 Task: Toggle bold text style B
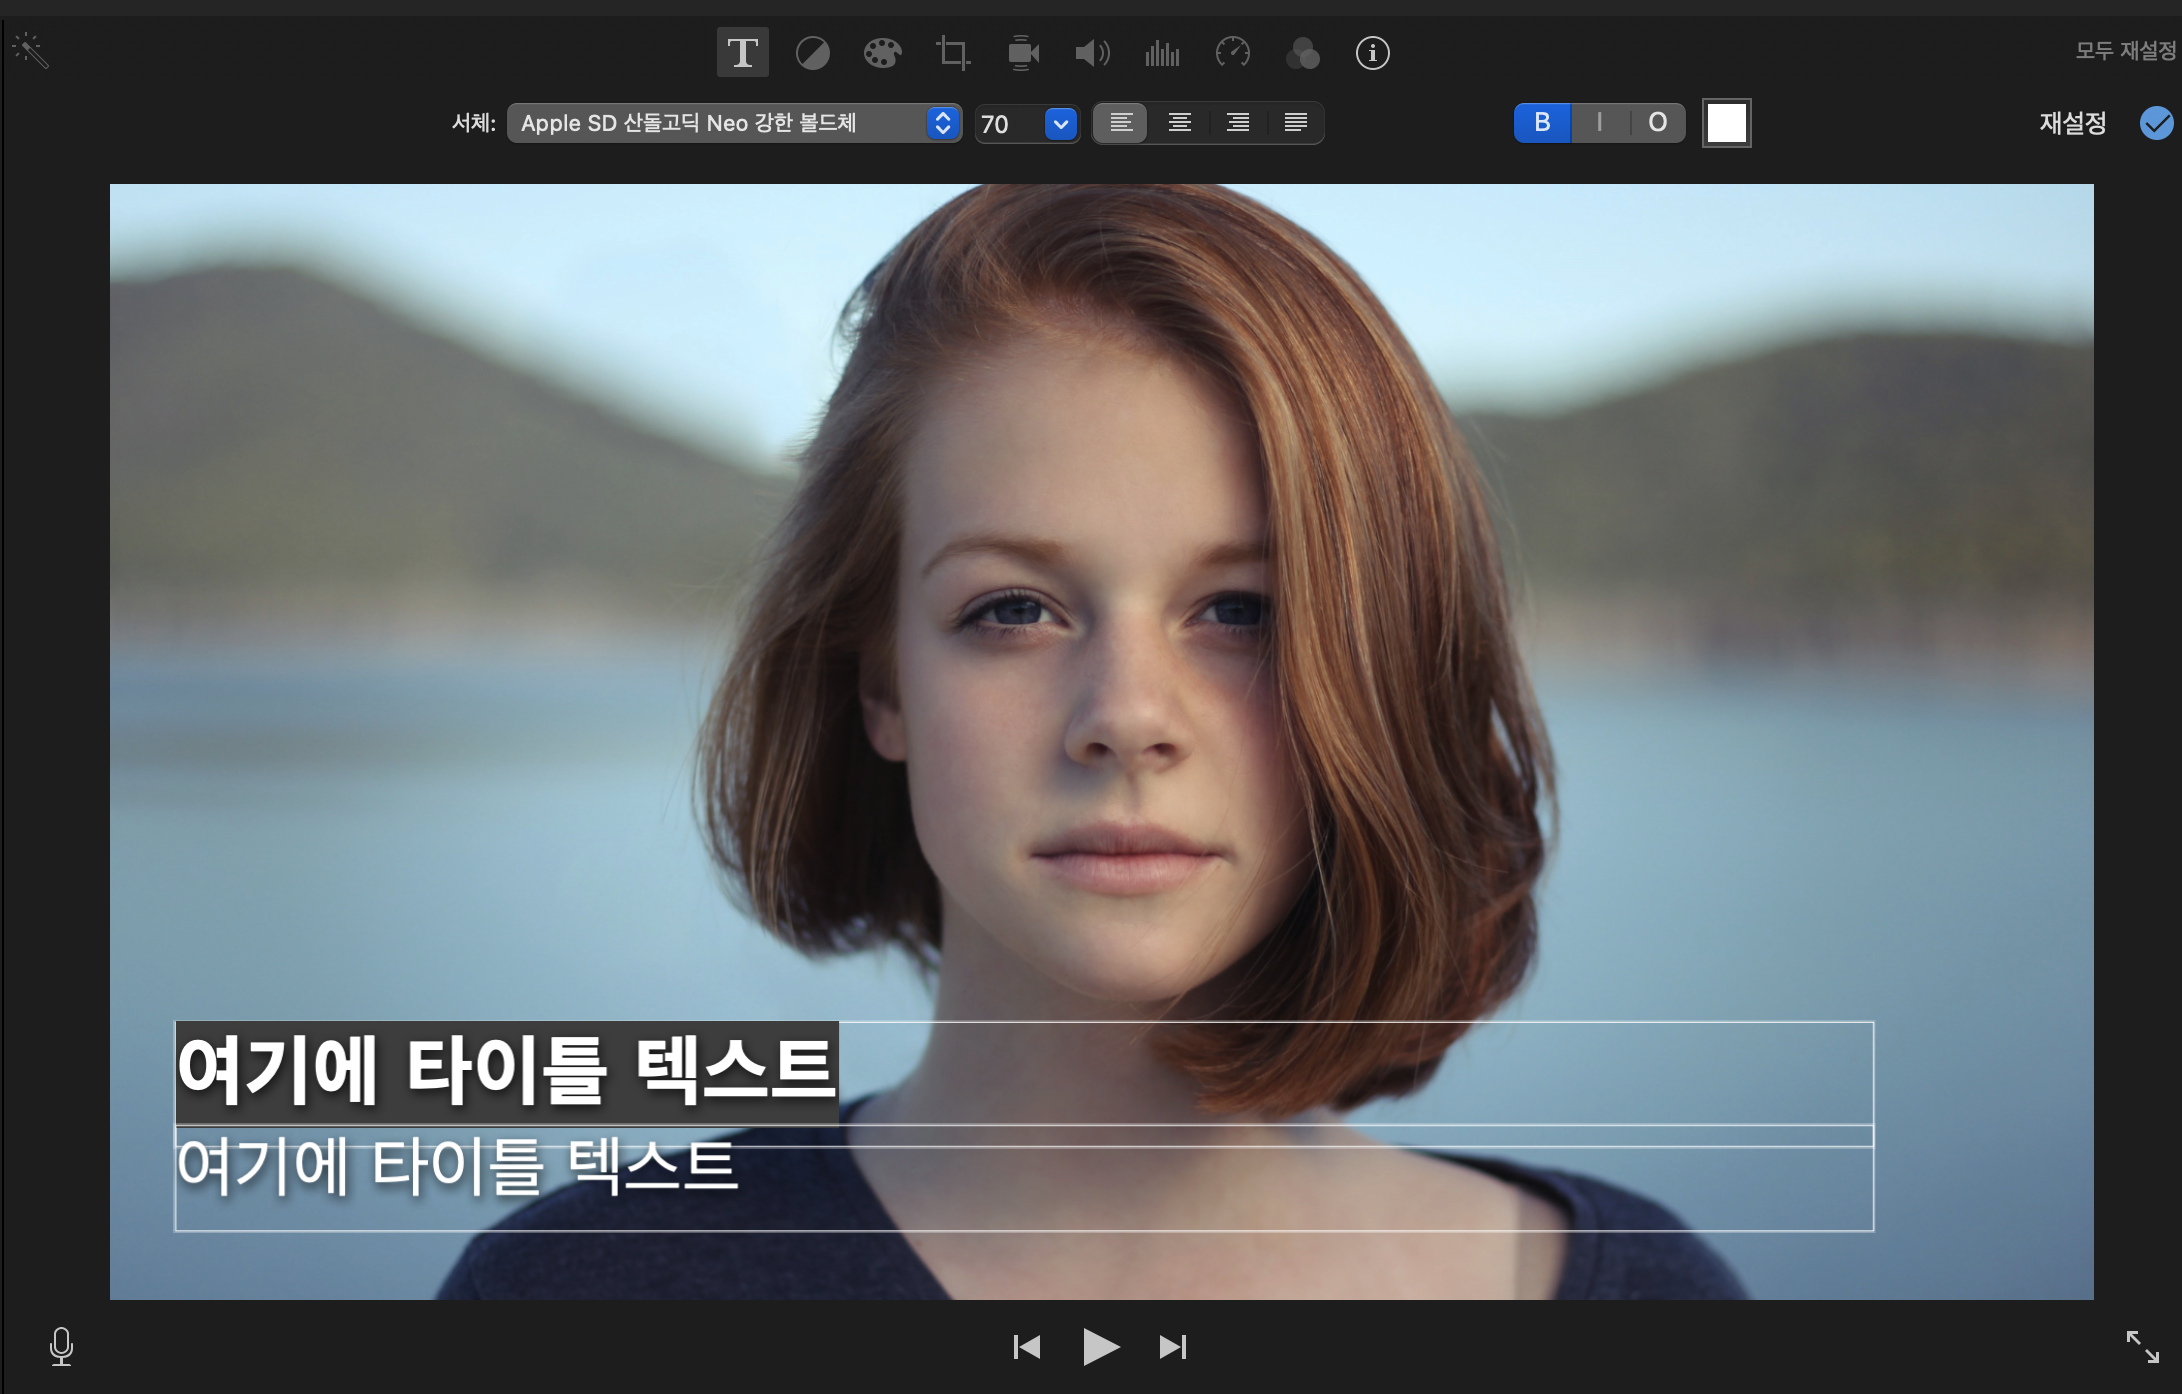pos(1542,123)
